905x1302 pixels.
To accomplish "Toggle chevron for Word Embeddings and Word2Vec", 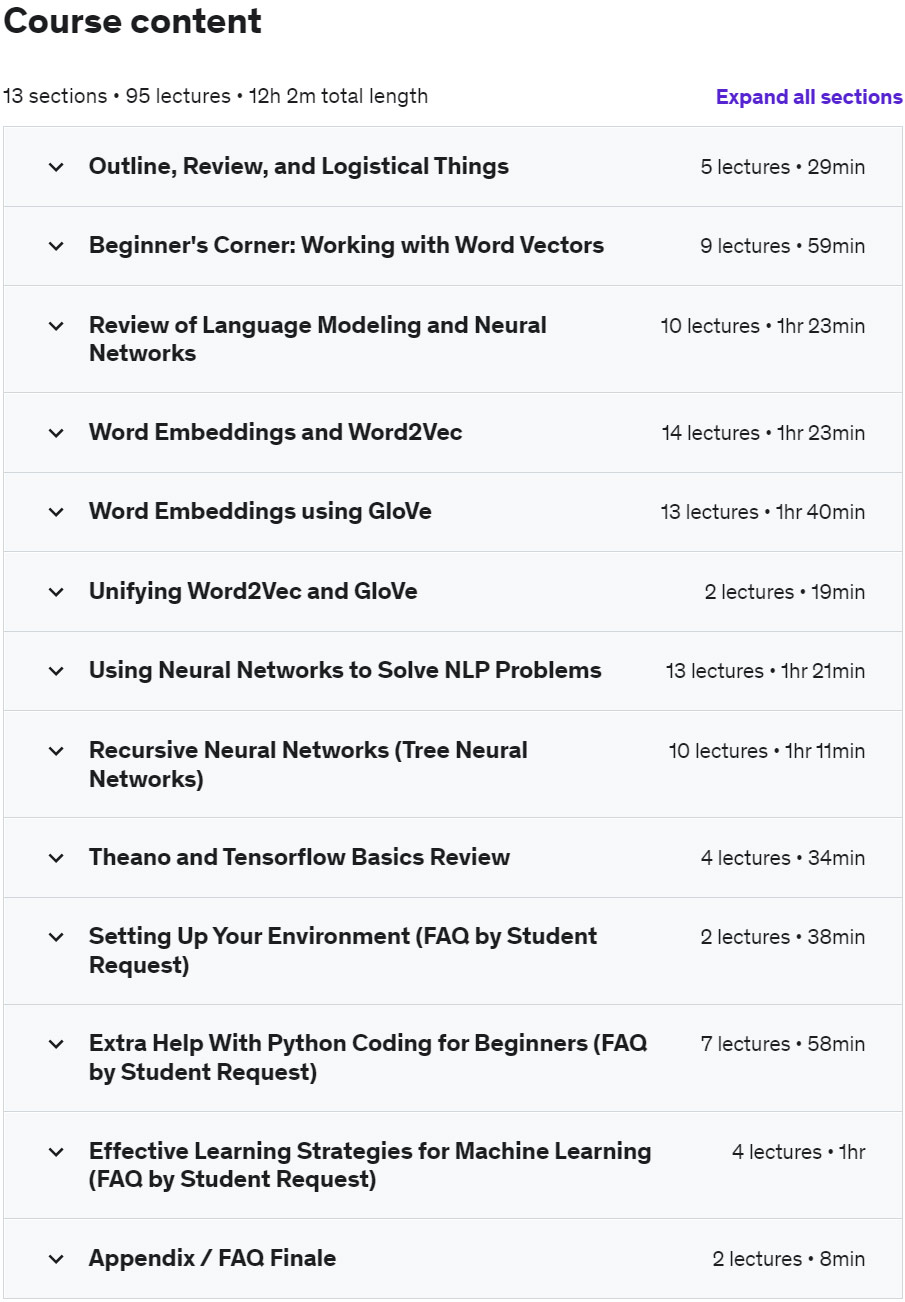I will pyautogui.click(x=56, y=433).
